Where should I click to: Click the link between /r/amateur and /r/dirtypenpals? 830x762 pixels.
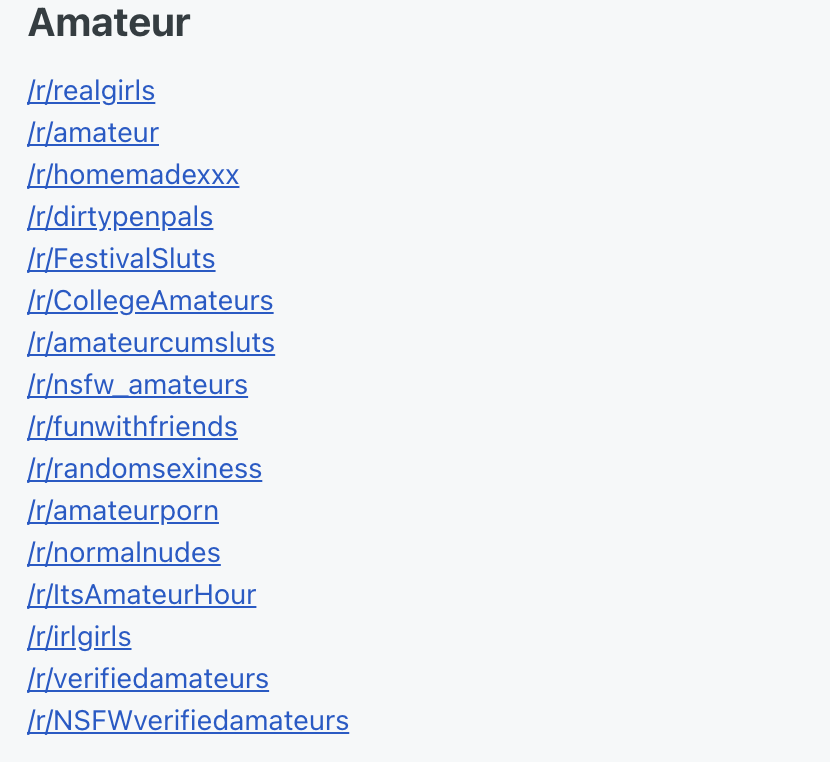[133, 175]
